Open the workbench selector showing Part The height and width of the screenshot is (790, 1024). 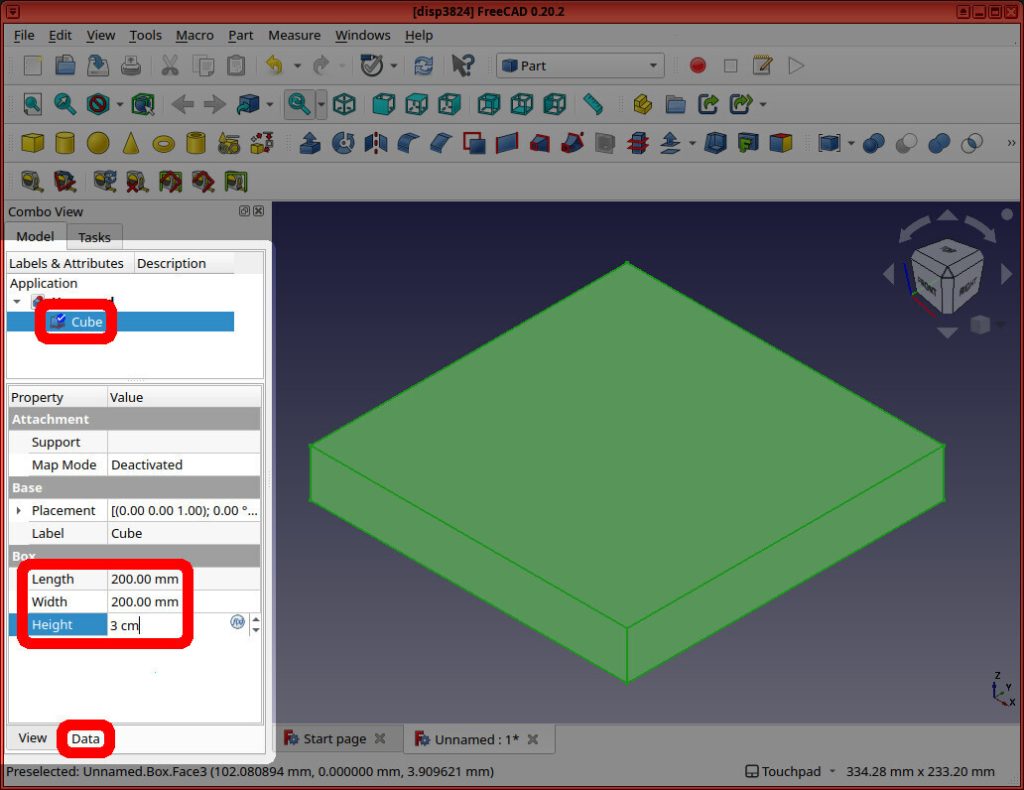click(580, 65)
